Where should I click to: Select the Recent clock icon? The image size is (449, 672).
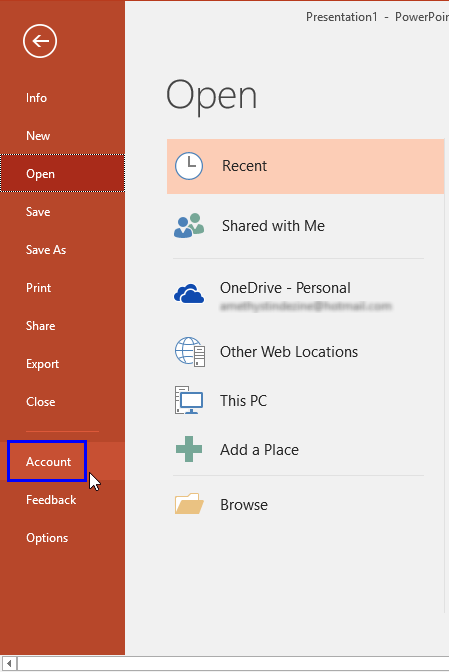(189, 166)
